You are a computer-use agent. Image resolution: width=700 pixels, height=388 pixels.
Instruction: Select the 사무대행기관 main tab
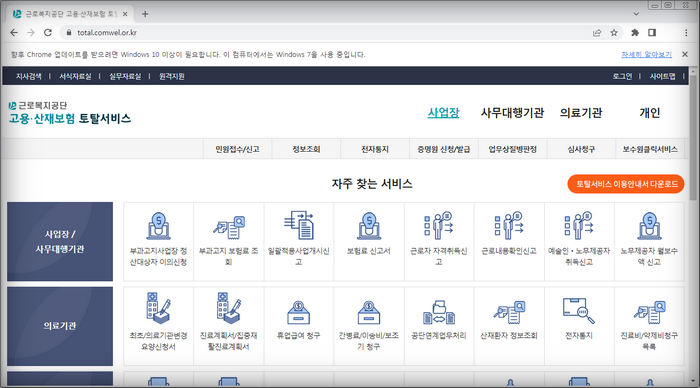pos(512,113)
